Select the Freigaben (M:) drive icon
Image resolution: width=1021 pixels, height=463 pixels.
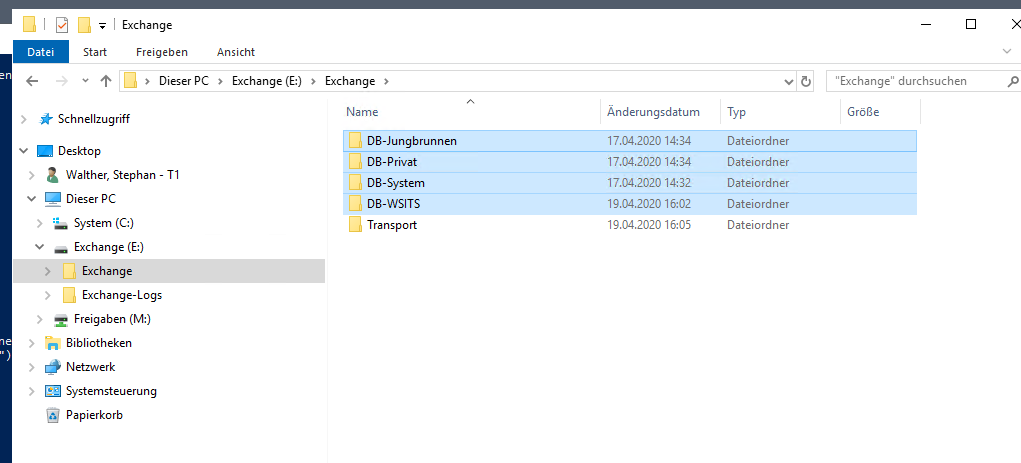[61, 319]
